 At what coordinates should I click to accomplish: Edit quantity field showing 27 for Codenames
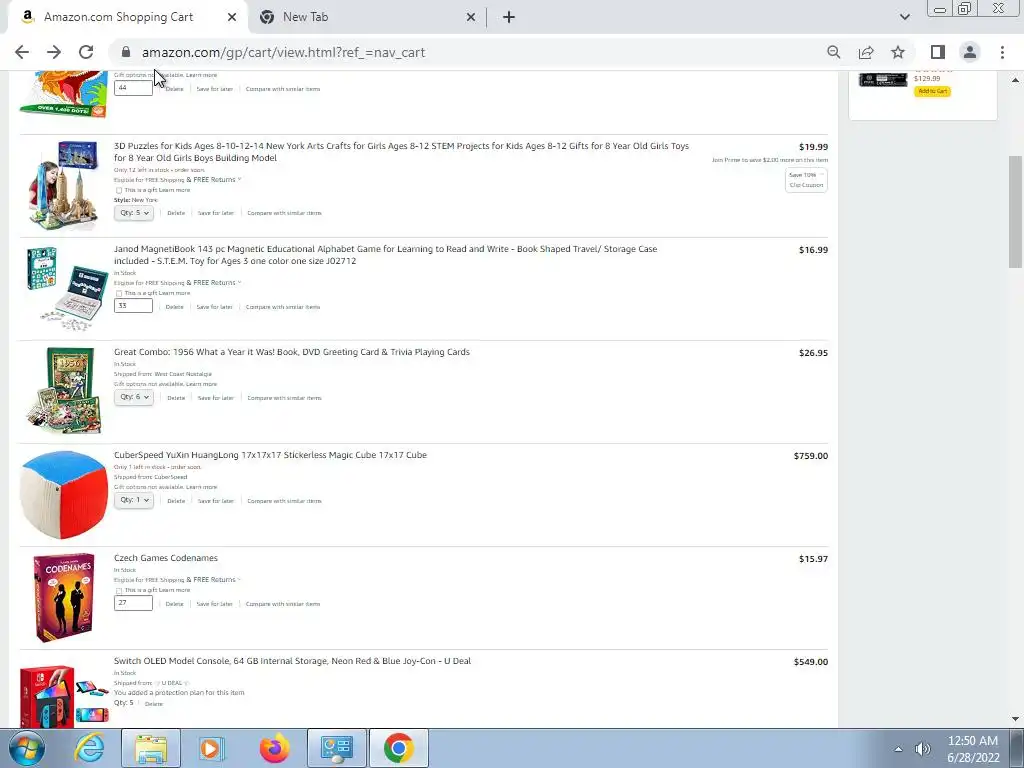[133, 603]
